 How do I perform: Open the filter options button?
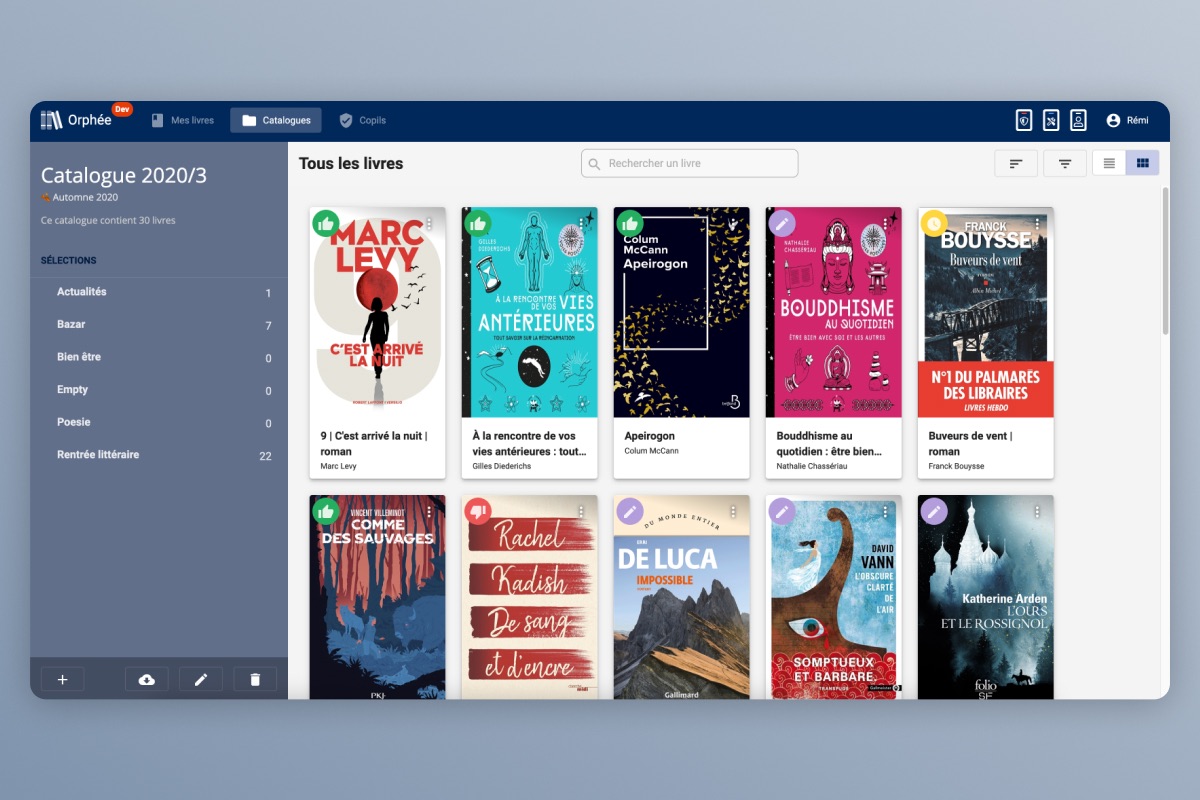click(x=1065, y=163)
